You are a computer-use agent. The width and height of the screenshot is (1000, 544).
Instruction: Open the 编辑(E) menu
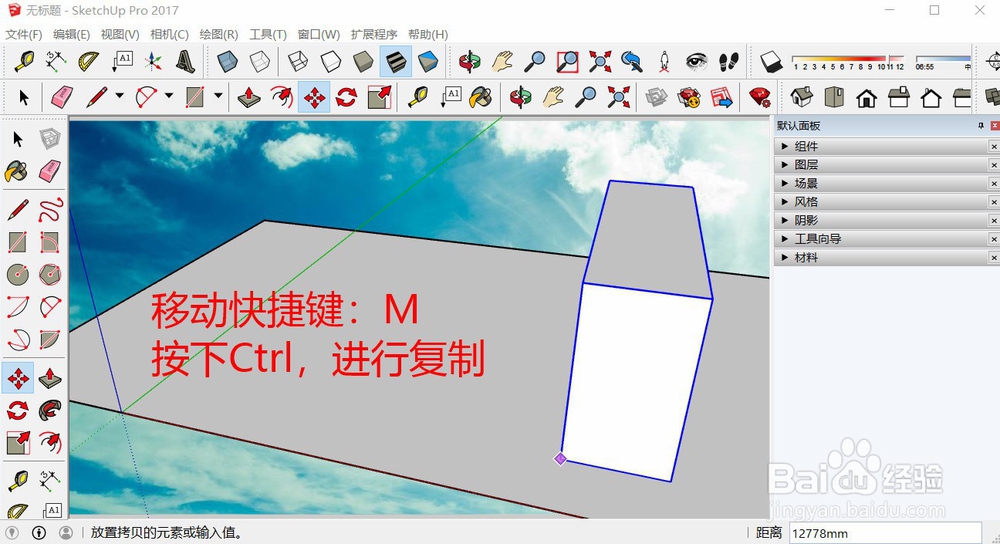[71, 34]
